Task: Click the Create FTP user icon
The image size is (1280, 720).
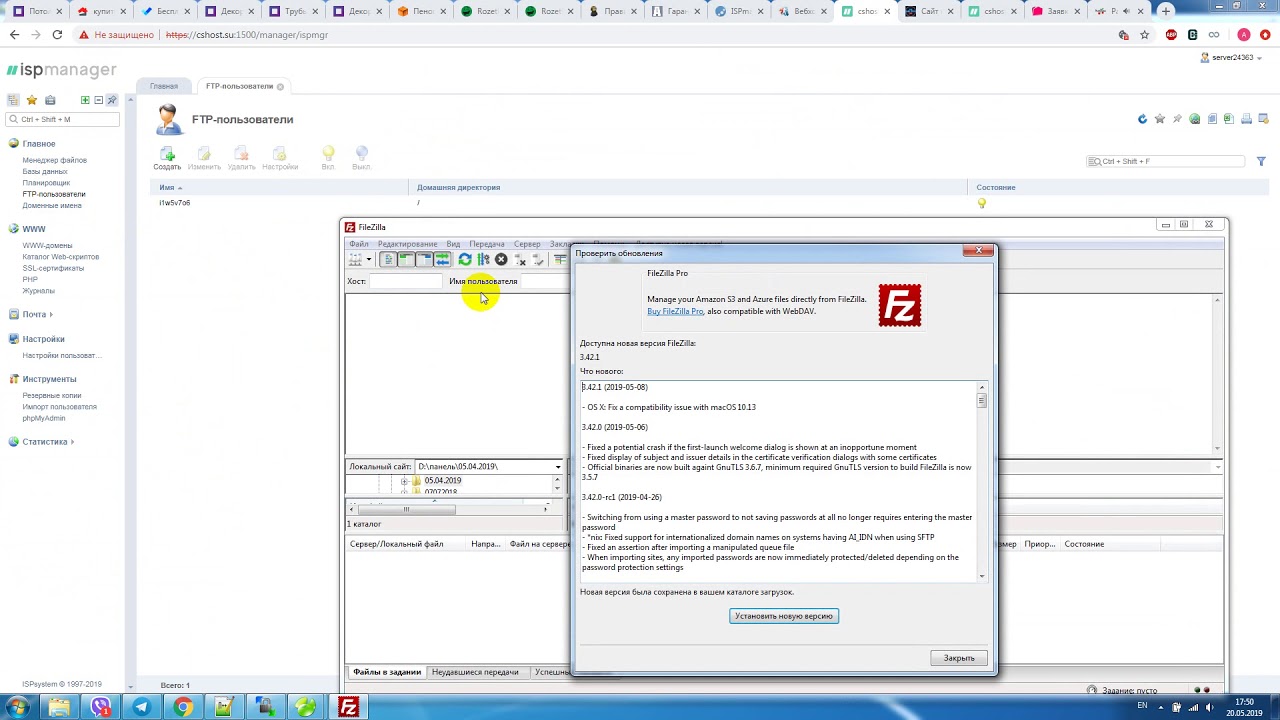Action: click(167, 154)
